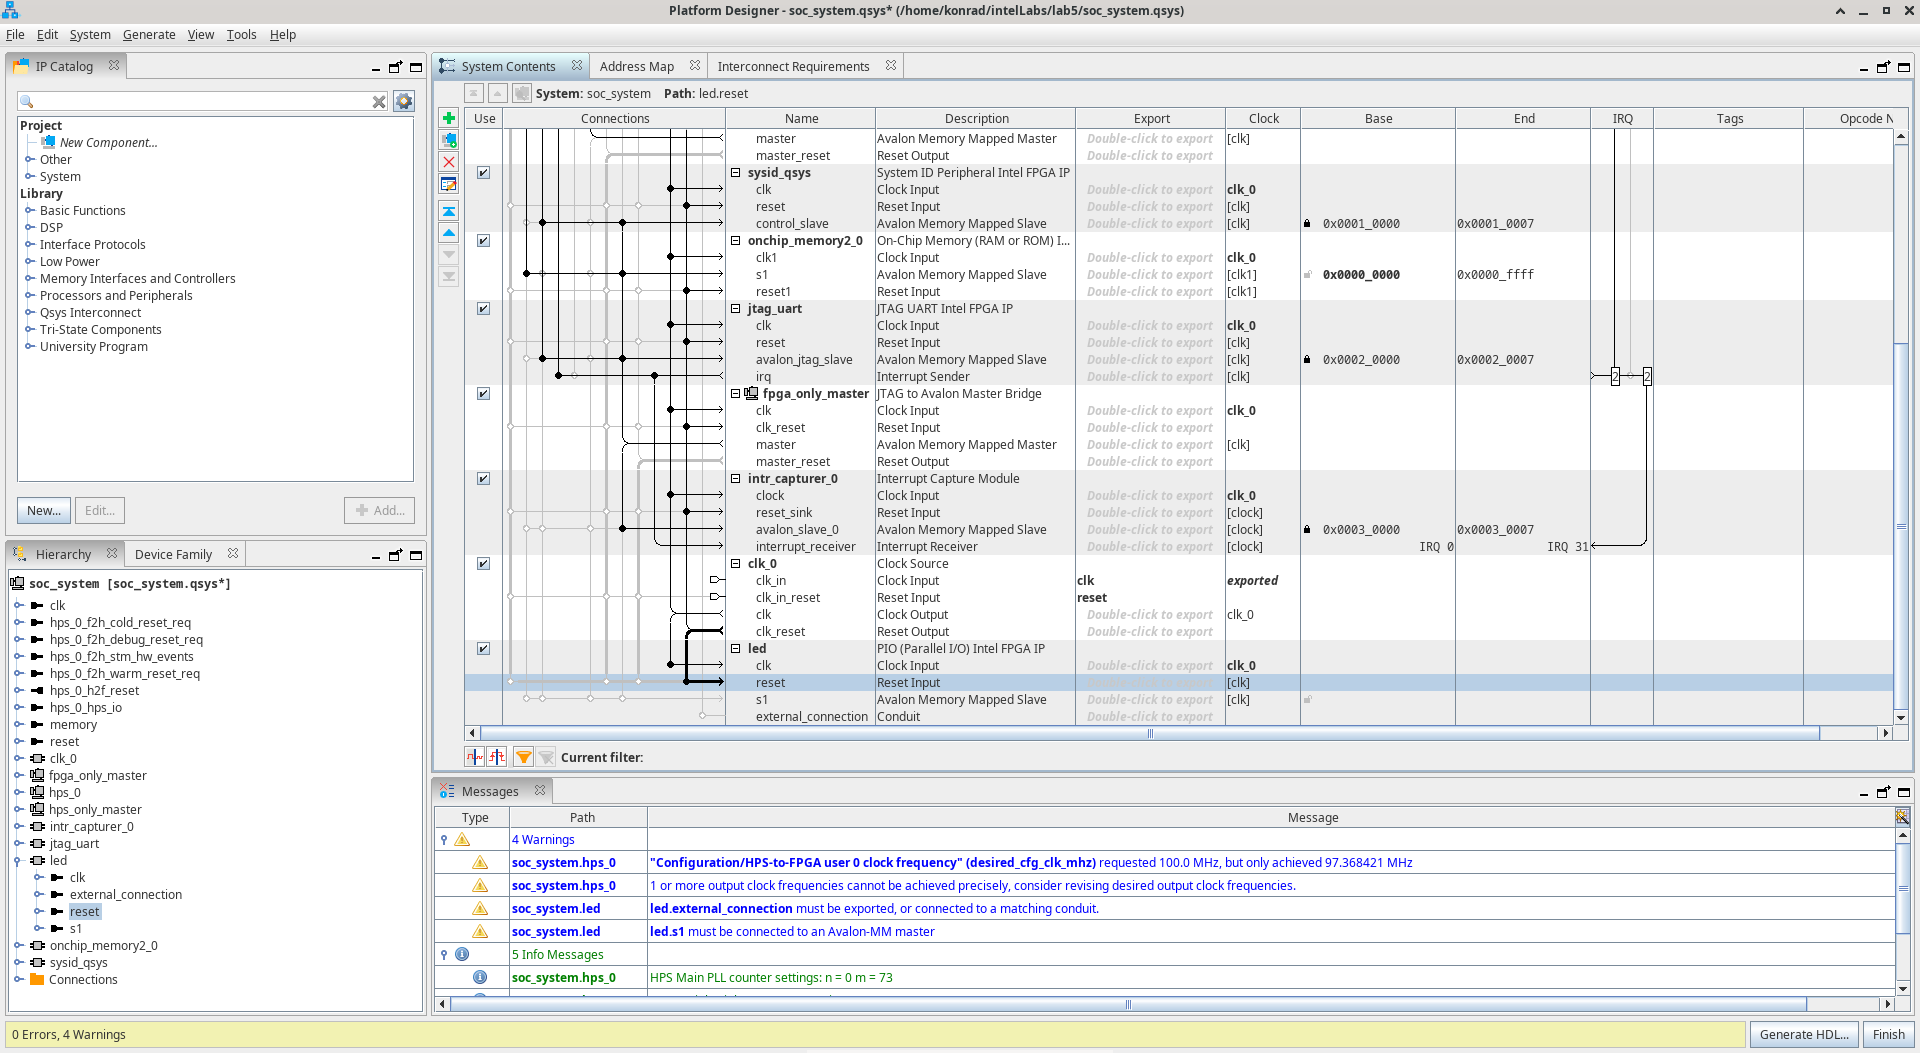The height and width of the screenshot is (1053, 1920).
Task: Click the unlocked icon beside base 0x0000_0000
Action: pyautogui.click(x=1307, y=275)
